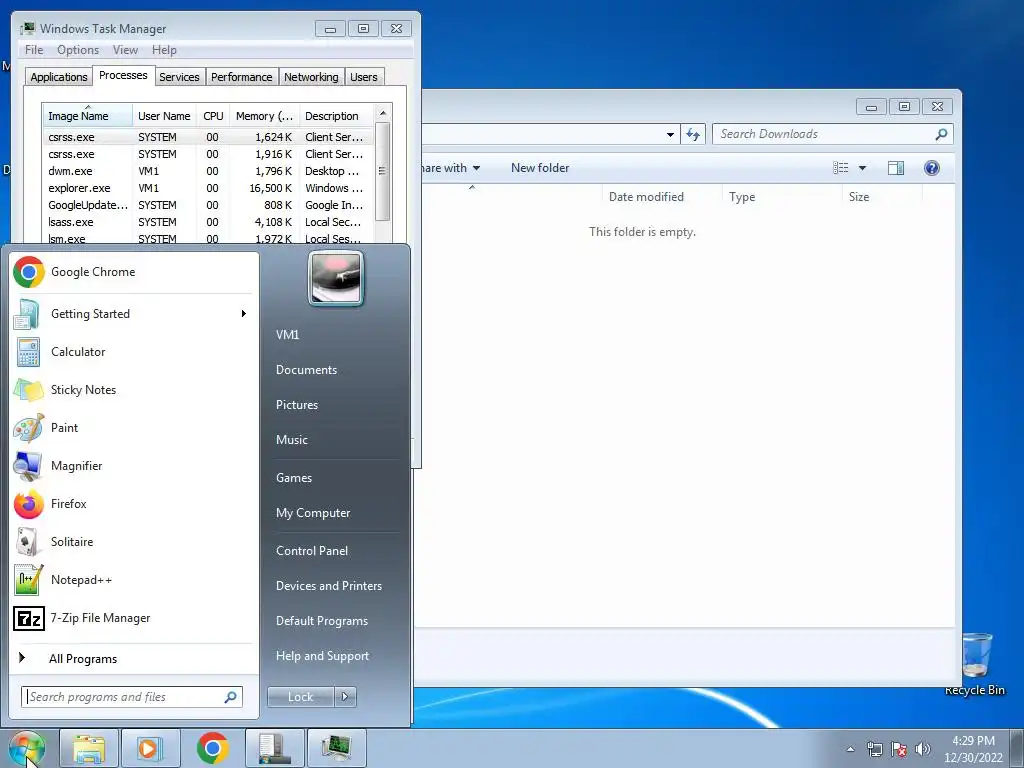Open Calculator from Start menu

coord(134,352)
